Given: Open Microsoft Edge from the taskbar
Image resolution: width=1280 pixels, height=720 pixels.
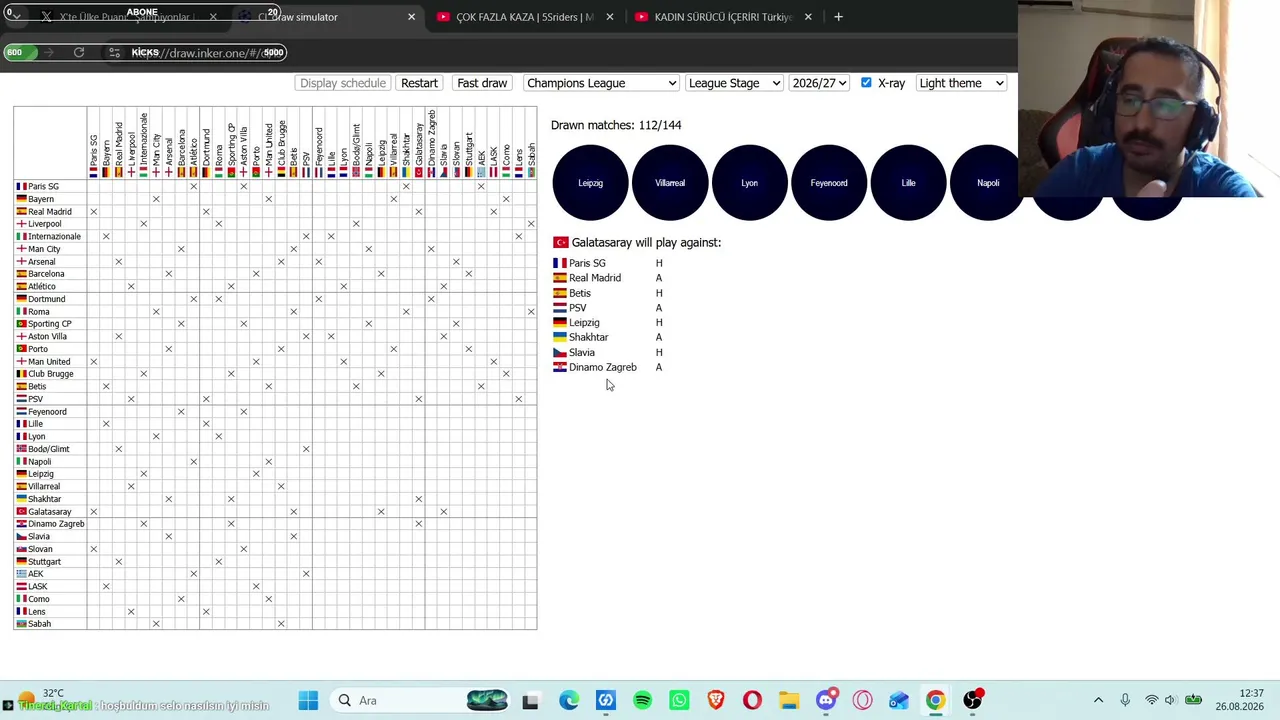Looking at the screenshot, I should [x=568, y=700].
